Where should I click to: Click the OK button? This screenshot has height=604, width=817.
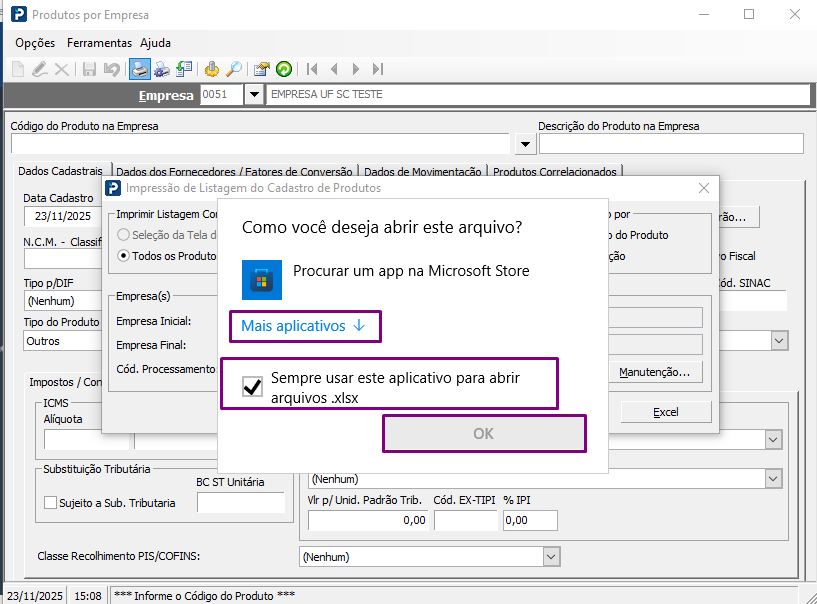484,434
